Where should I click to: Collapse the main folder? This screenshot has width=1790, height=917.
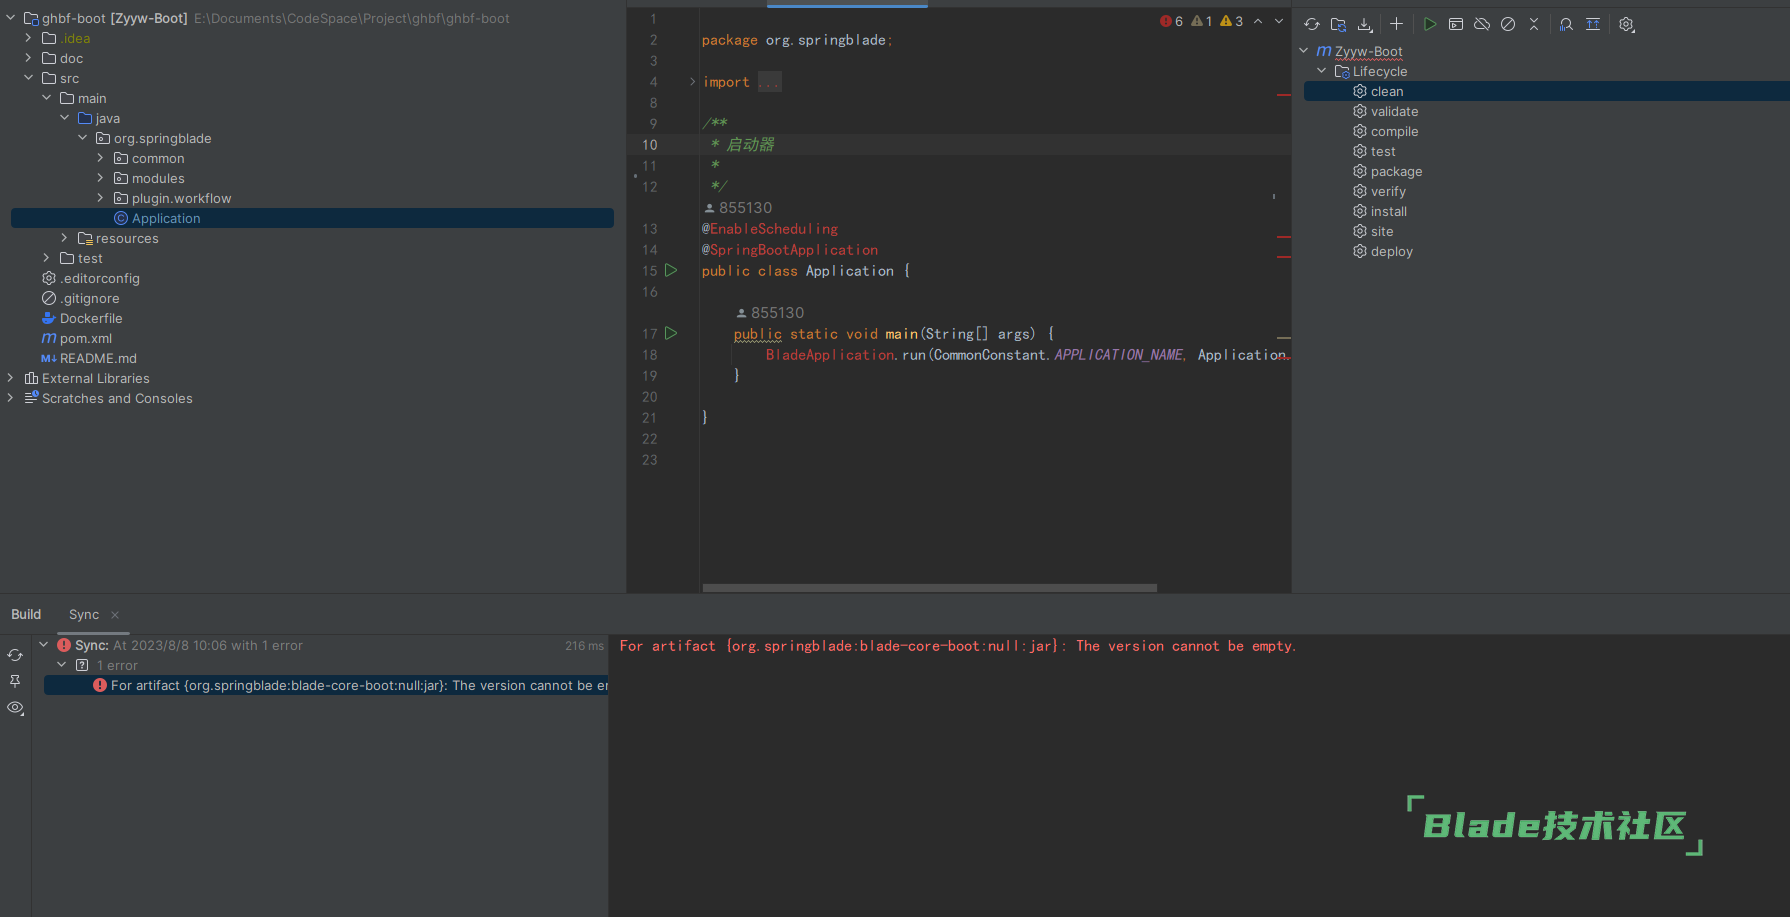(46, 98)
